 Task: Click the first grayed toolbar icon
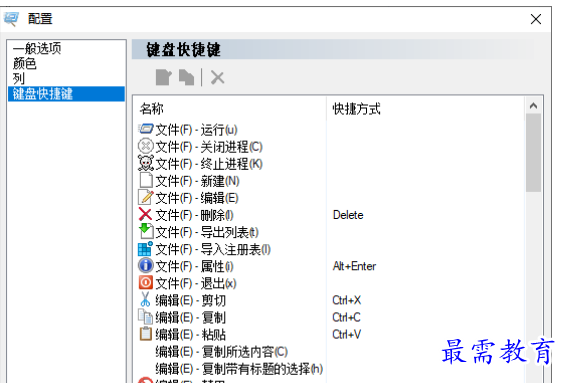tap(163, 77)
